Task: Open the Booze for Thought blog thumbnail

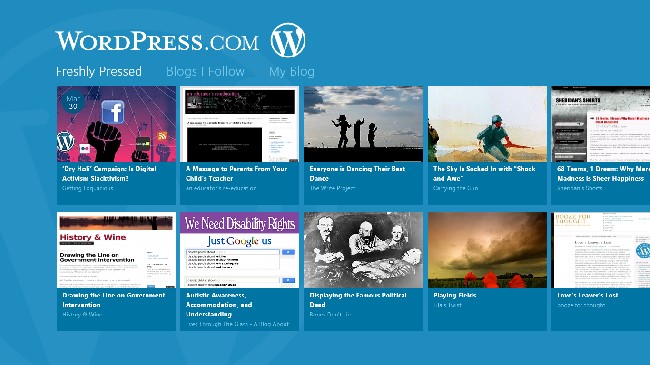Action: tap(601, 250)
